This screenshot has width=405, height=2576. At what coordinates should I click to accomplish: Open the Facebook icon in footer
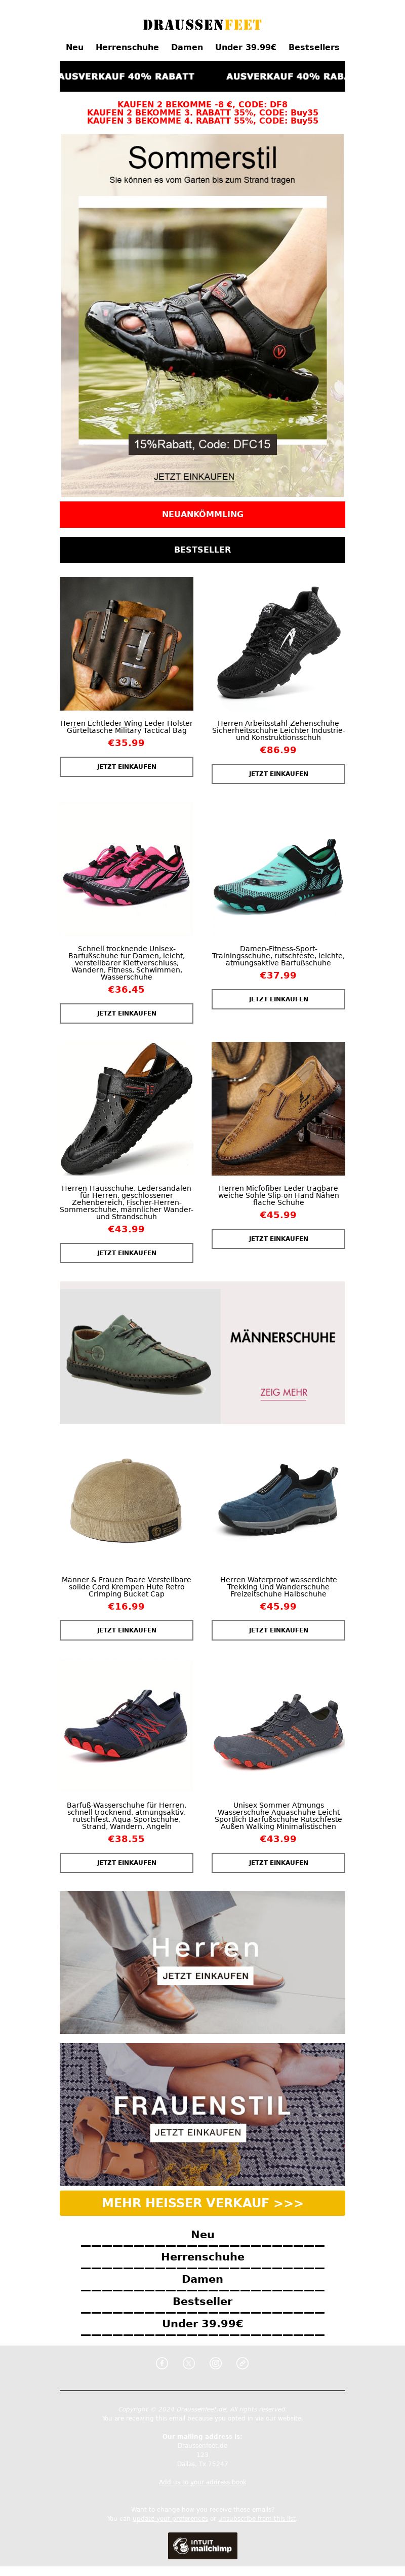(162, 2362)
